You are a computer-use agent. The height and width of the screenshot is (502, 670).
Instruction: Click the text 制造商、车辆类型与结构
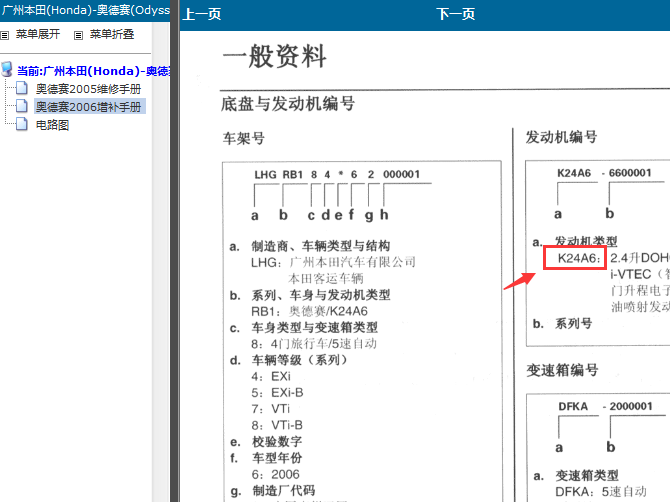click(320, 246)
